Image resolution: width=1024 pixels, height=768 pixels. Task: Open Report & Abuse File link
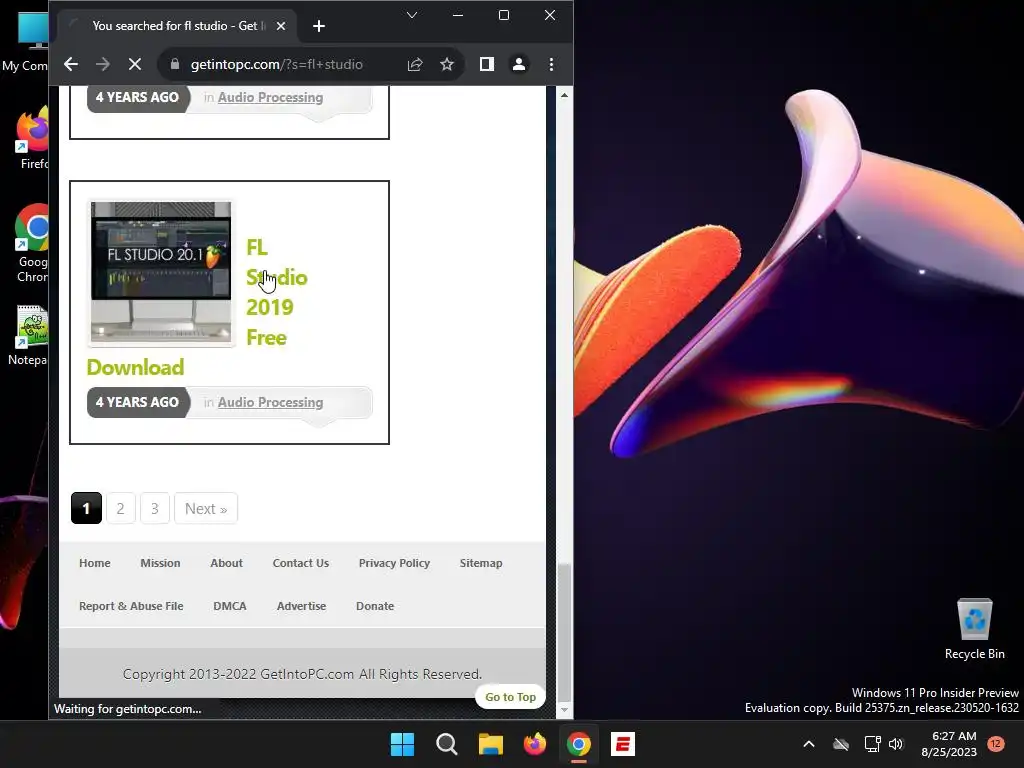pyautogui.click(x=131, y=606)
